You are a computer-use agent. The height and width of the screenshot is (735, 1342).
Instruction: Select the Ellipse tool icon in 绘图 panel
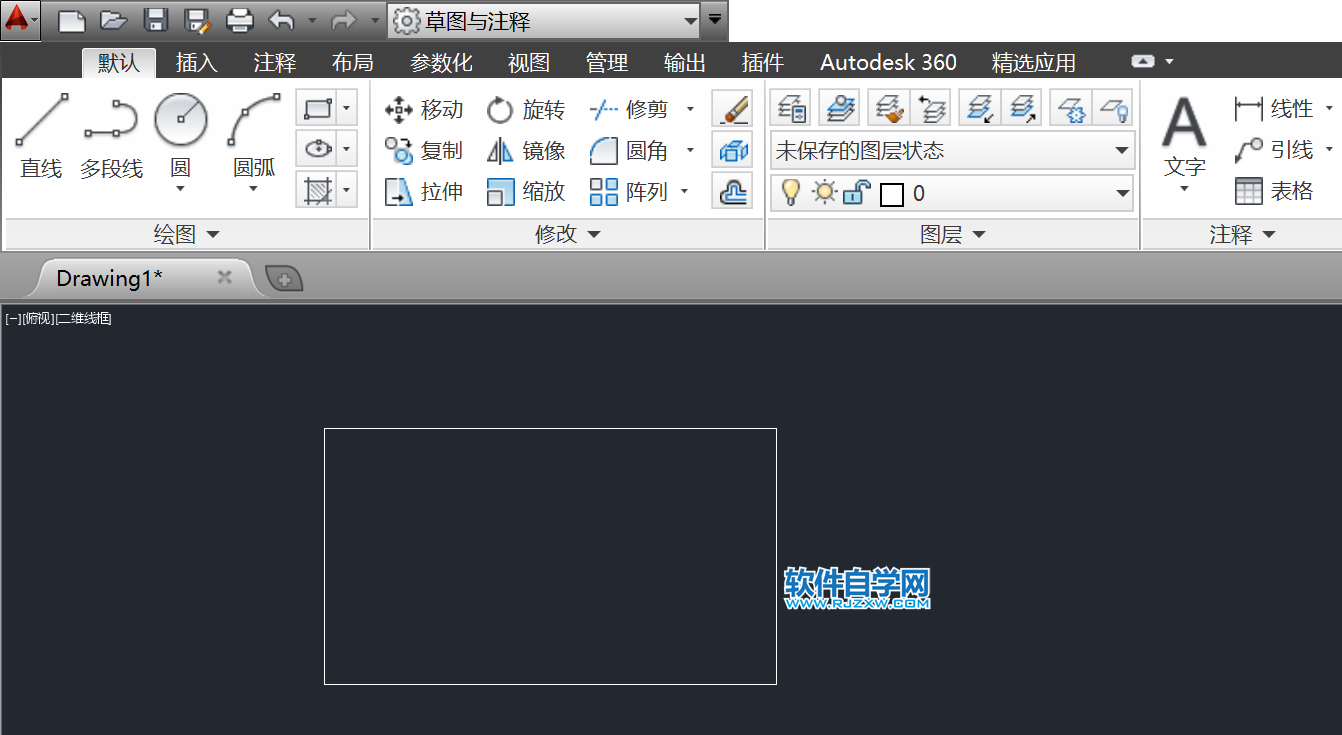click(317, 149)
